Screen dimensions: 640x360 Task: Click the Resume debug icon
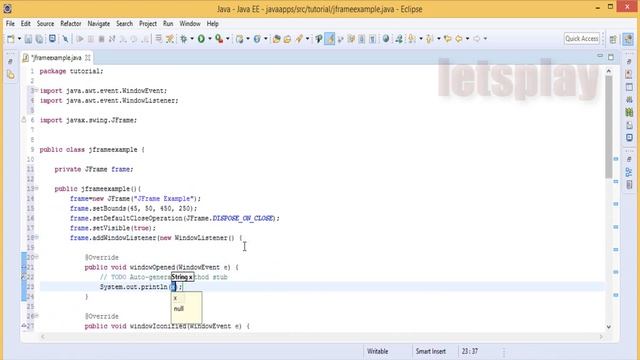(80, 39)
